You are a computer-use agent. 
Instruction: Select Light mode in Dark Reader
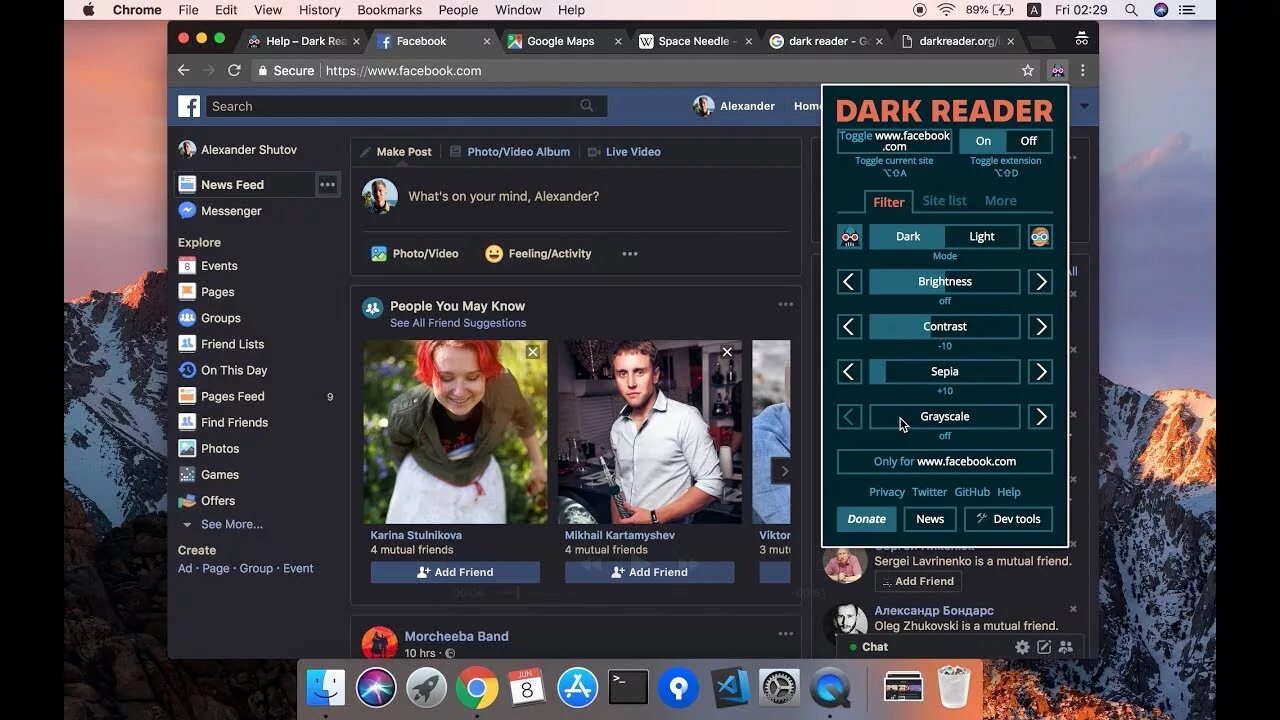click(982, 237)
